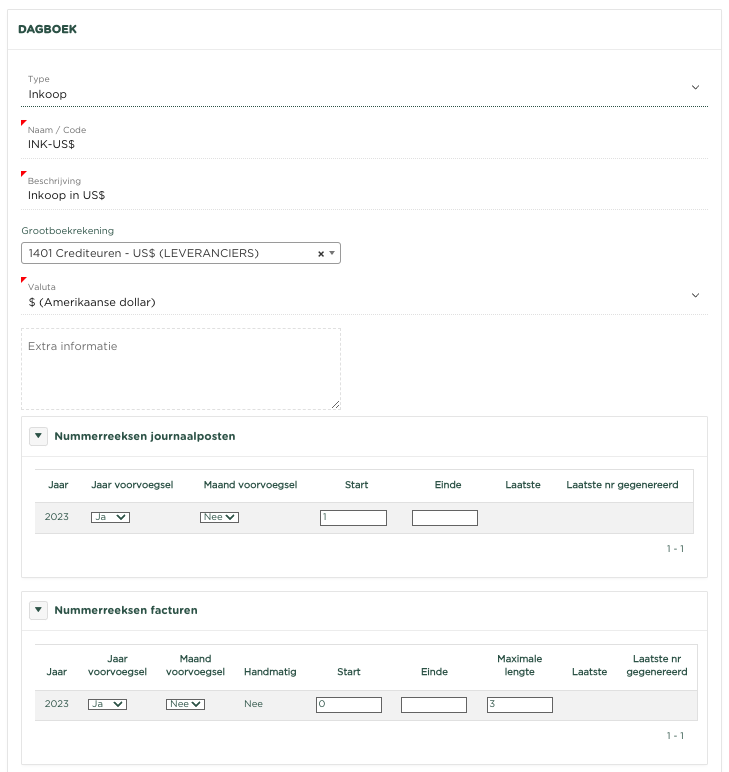This screenshot has height=772, width=729.
Task: Click the Einde field in journaalposten row
Action: 445,518
